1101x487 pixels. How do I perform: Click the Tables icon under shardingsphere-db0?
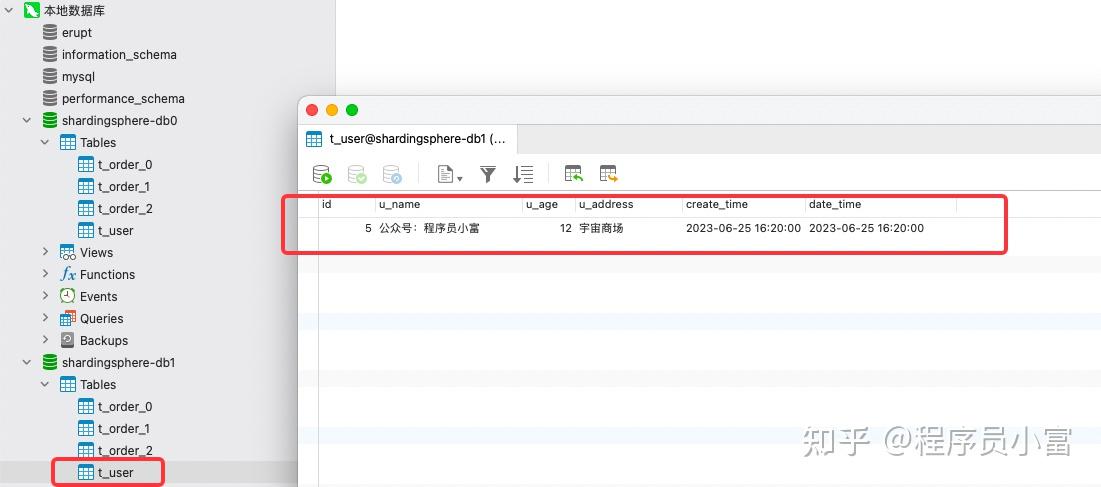[x=67, y=142]
